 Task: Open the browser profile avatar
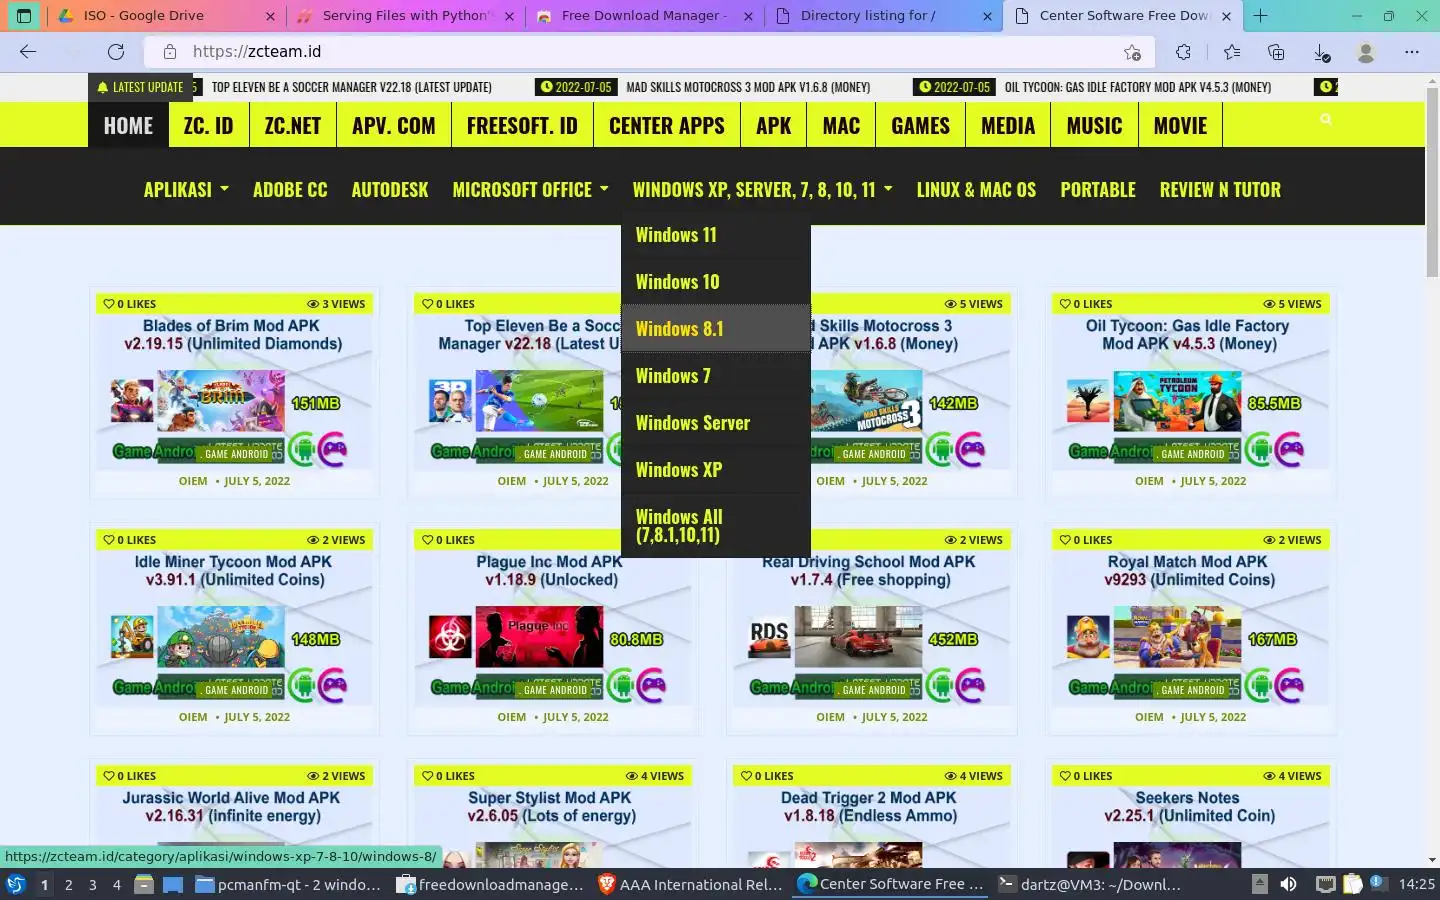click(1366, 52)
